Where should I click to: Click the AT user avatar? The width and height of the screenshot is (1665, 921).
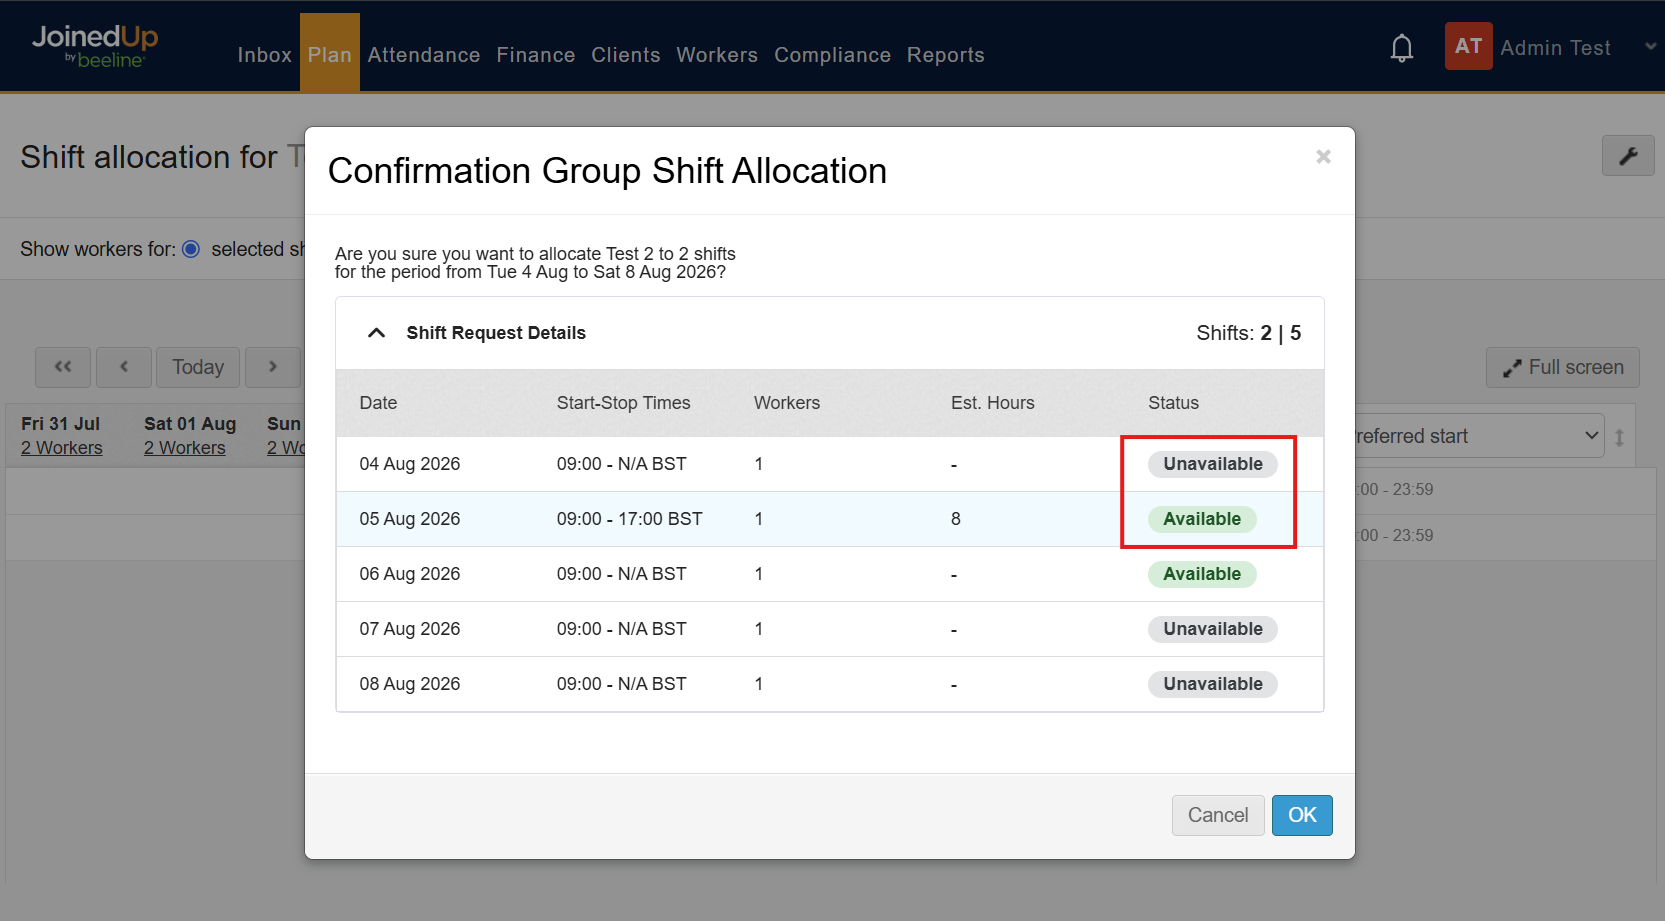pos(1468,46)
